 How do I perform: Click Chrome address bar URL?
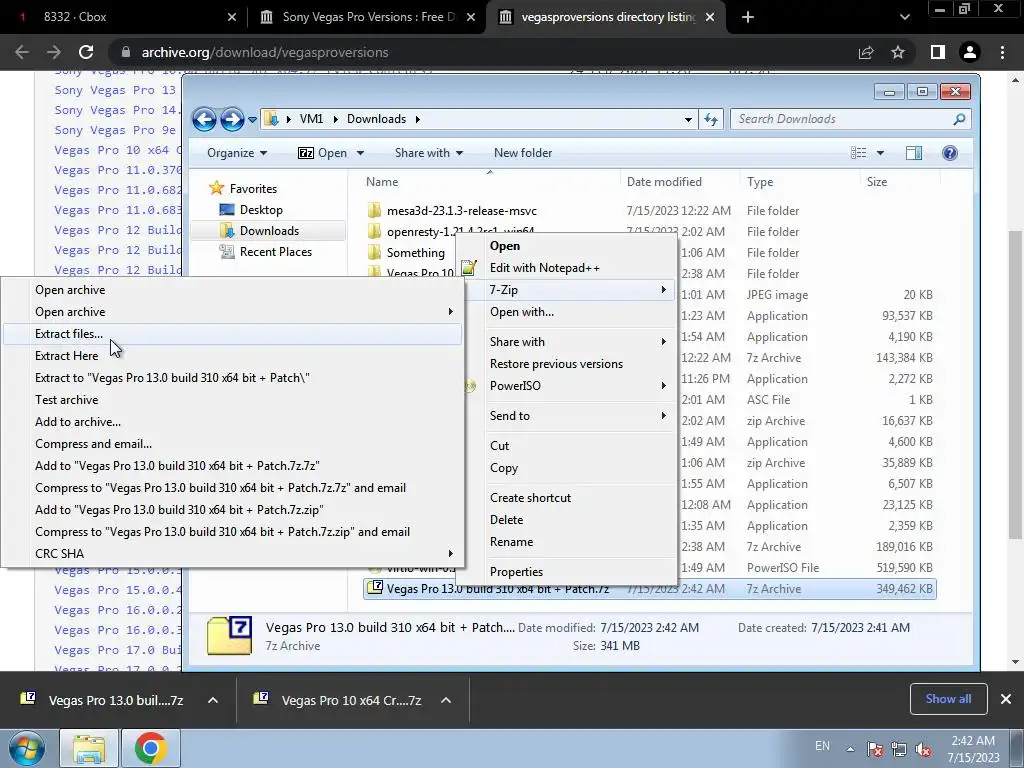coord(265,52)
